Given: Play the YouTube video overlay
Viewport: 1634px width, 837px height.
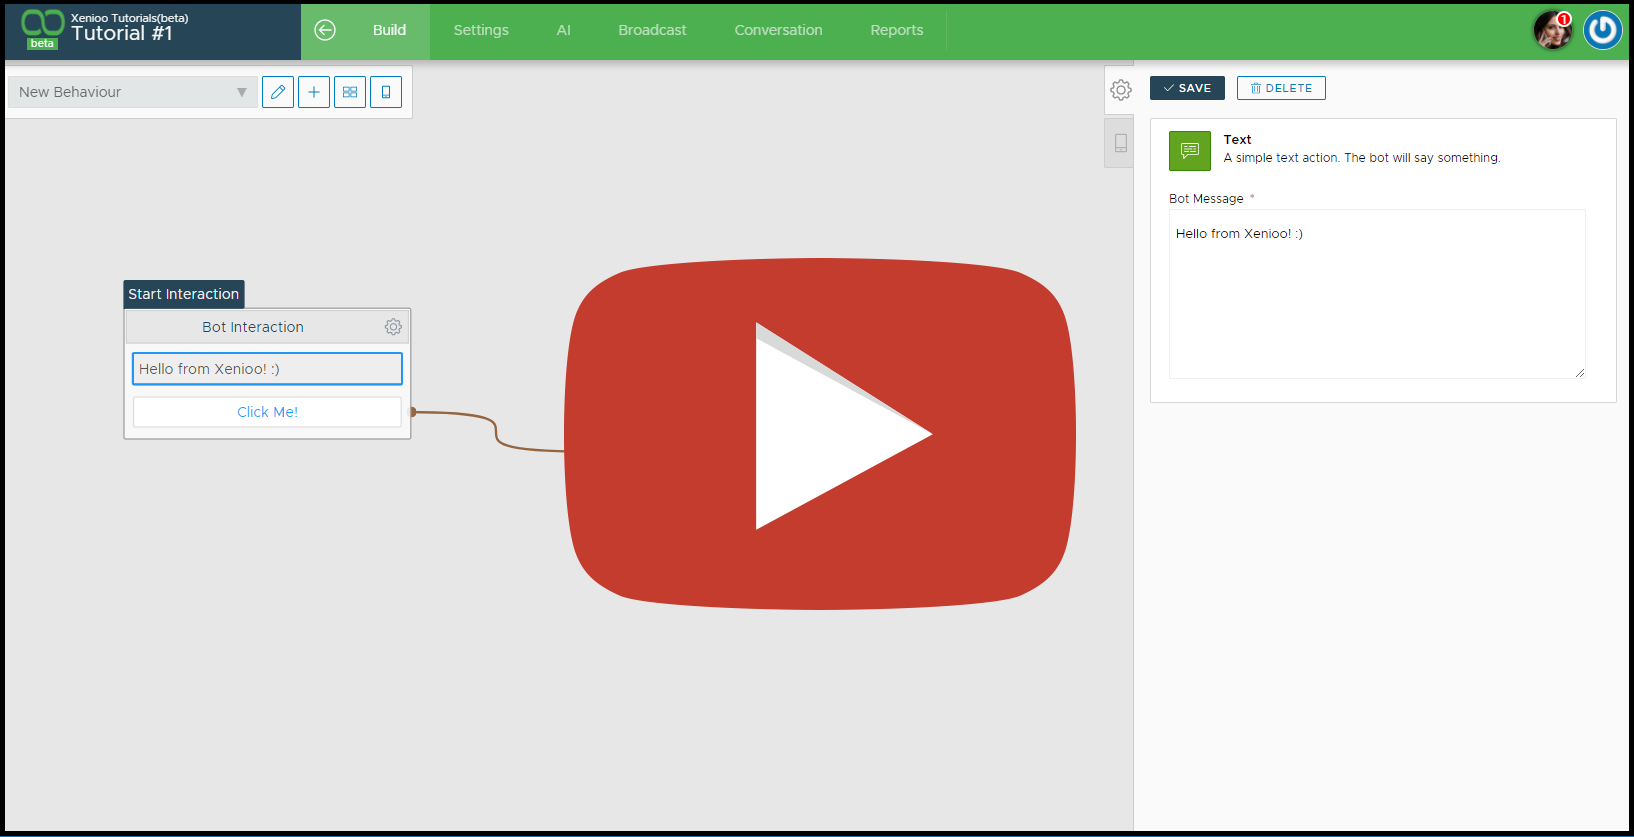Looking at the screenshot, I should pos(820,434).
